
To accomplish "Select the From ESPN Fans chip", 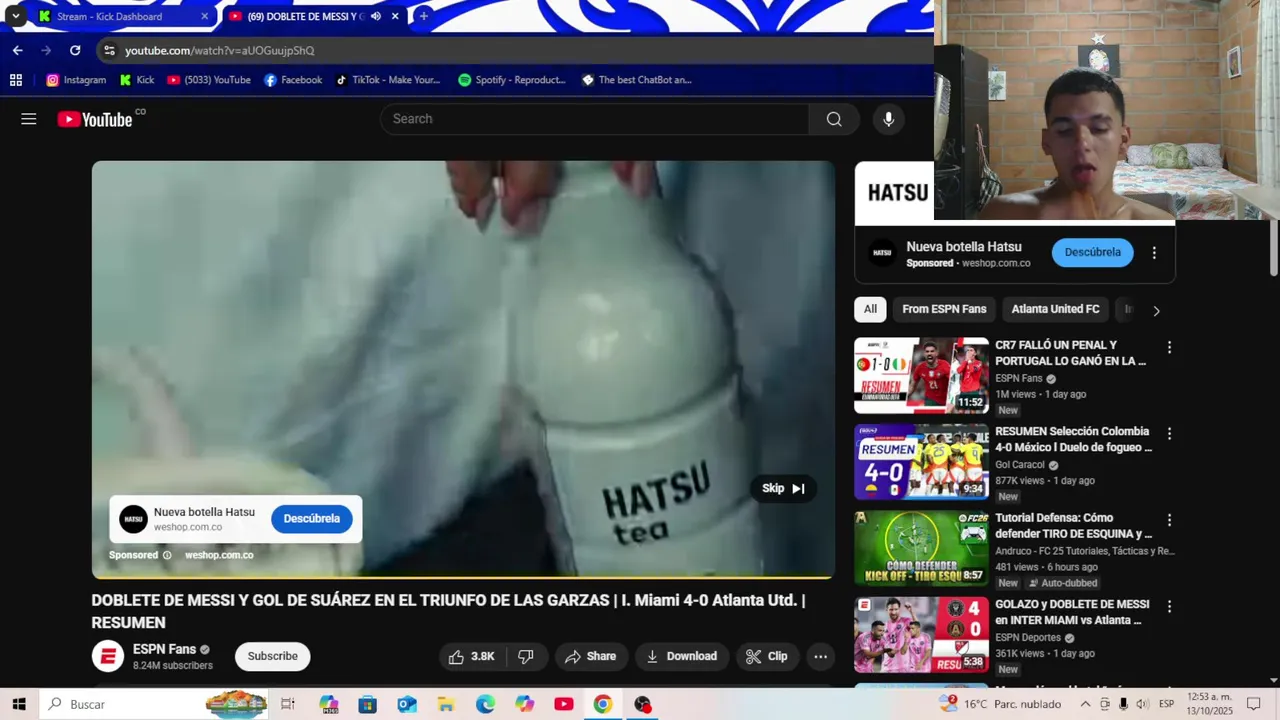I will 944,309.
